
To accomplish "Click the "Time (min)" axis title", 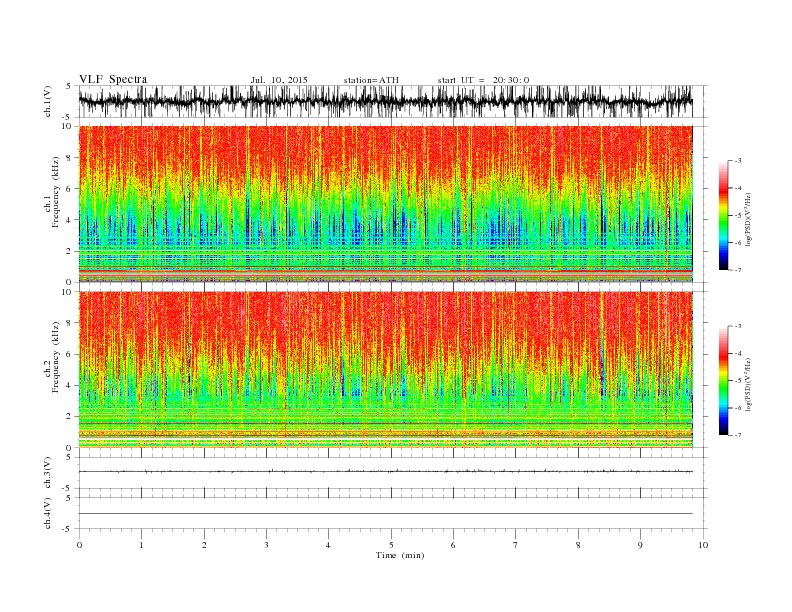I will [x=400, y=555].
